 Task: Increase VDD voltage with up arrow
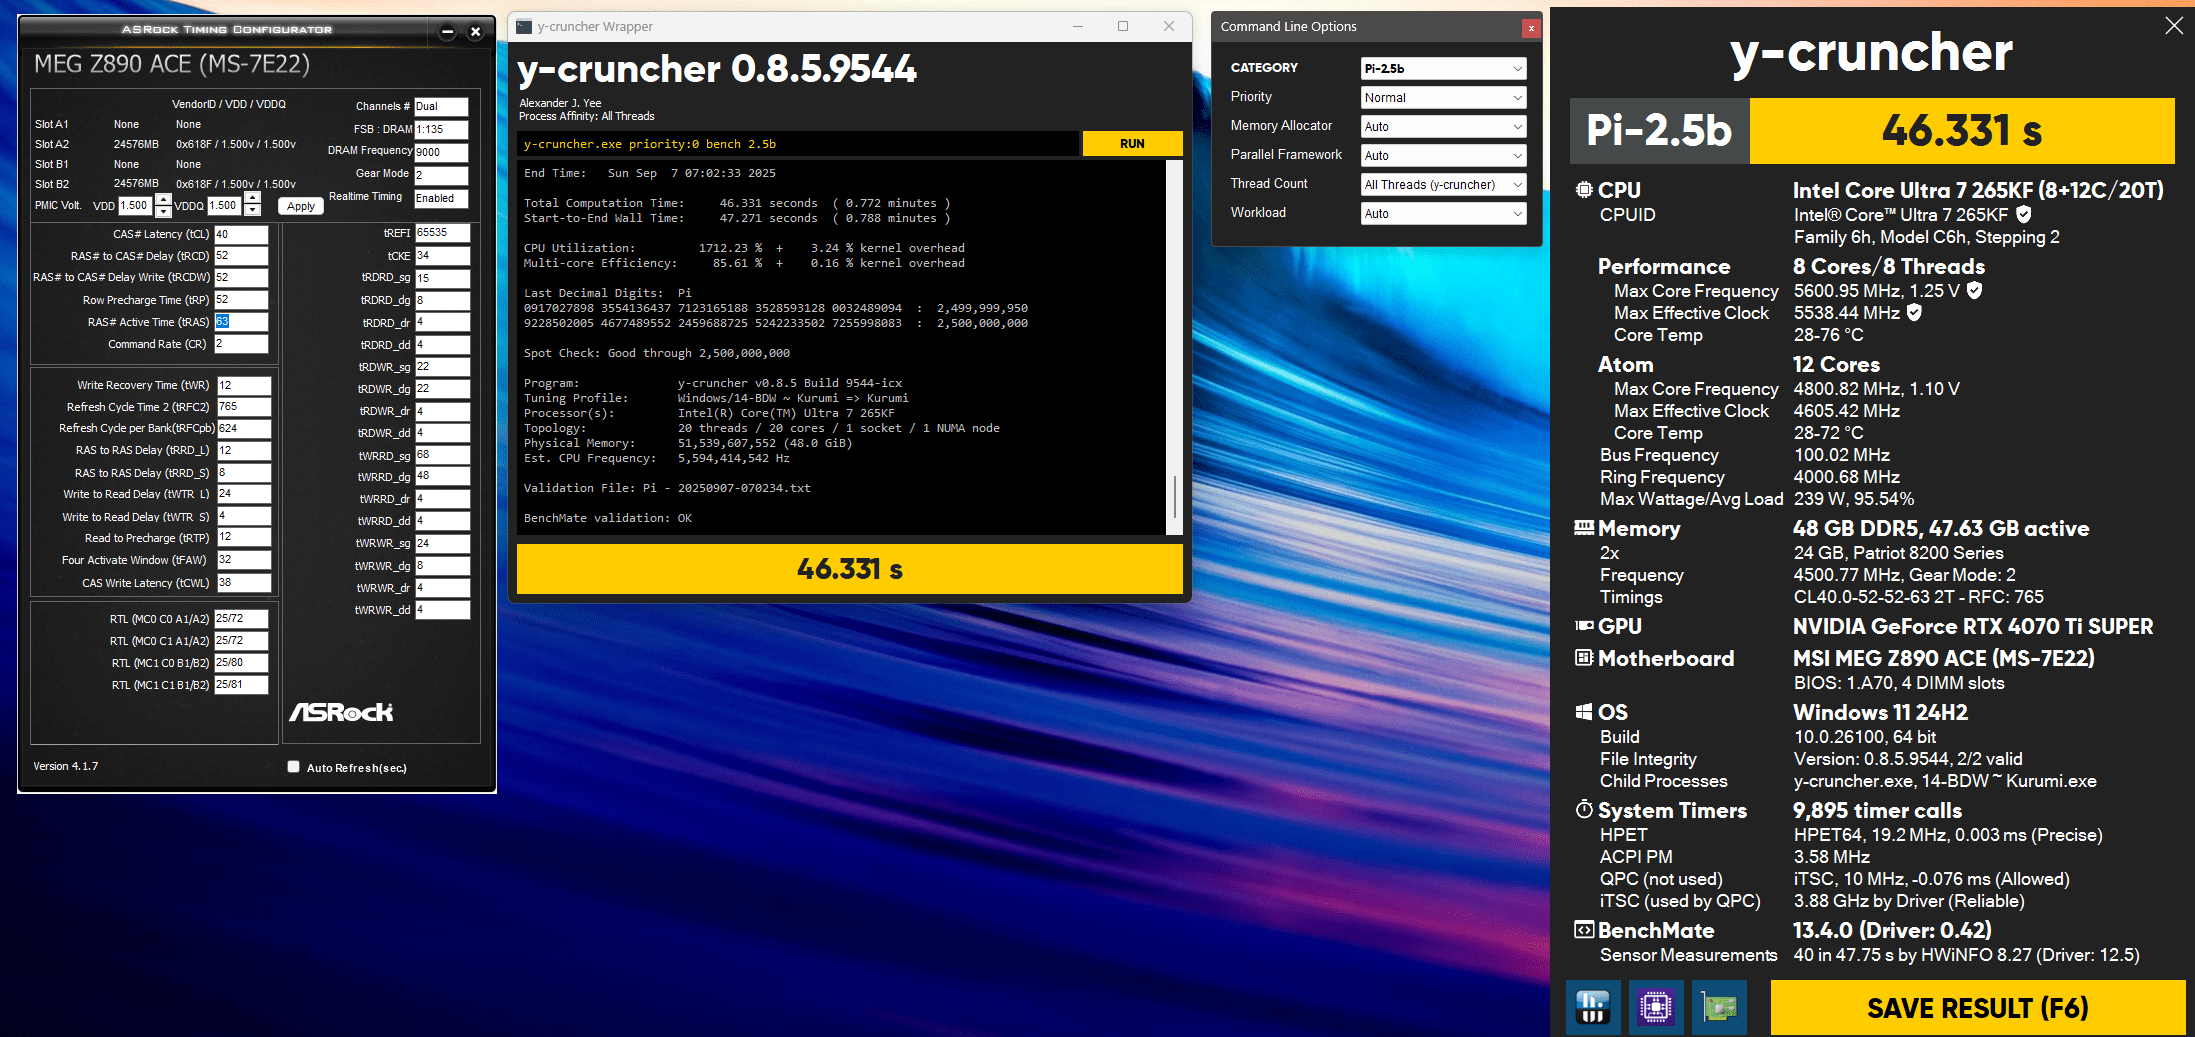pos(163,200)
